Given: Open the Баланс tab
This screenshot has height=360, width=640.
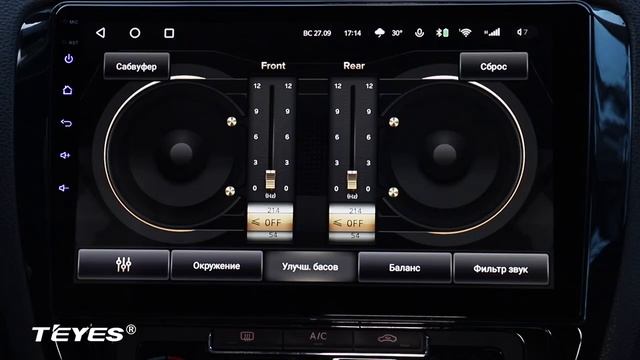Looking at the screenshot, I should click(x=404, y=268).
